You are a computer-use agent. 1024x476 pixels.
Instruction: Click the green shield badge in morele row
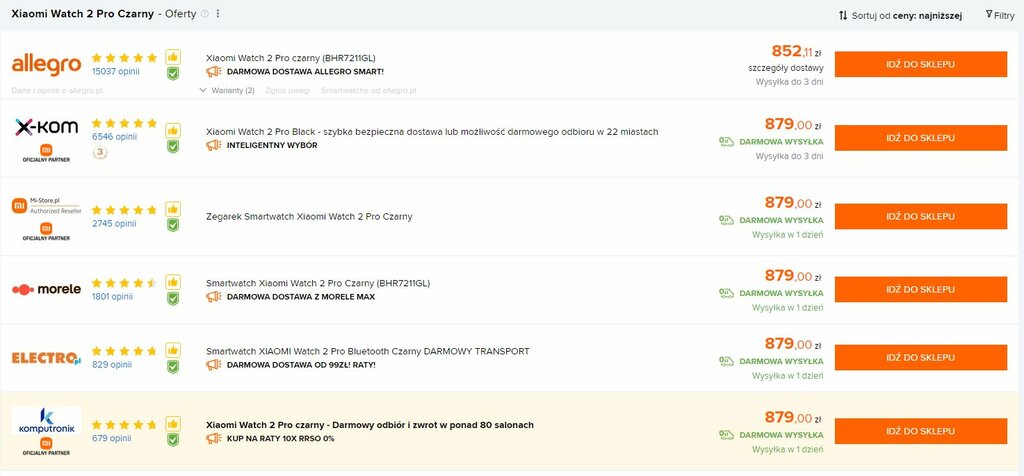point(173,298)
